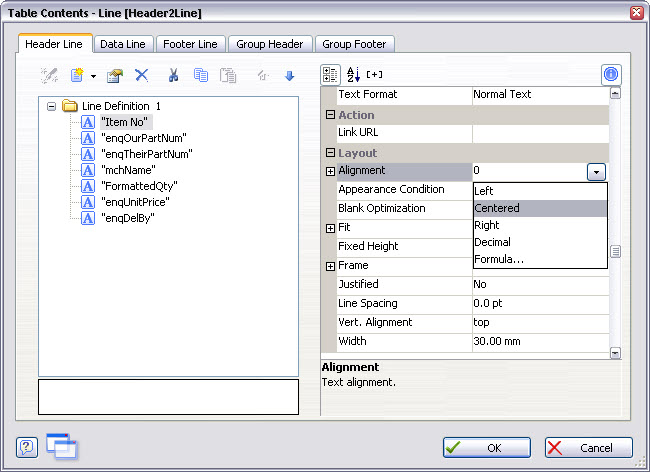
Task: Click the Alignment value field showing 0
Action: point(529,171)
